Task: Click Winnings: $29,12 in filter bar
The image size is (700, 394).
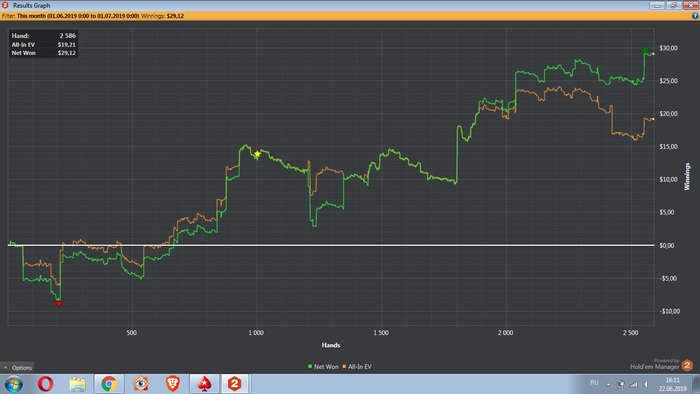Action: click(162, 16)
